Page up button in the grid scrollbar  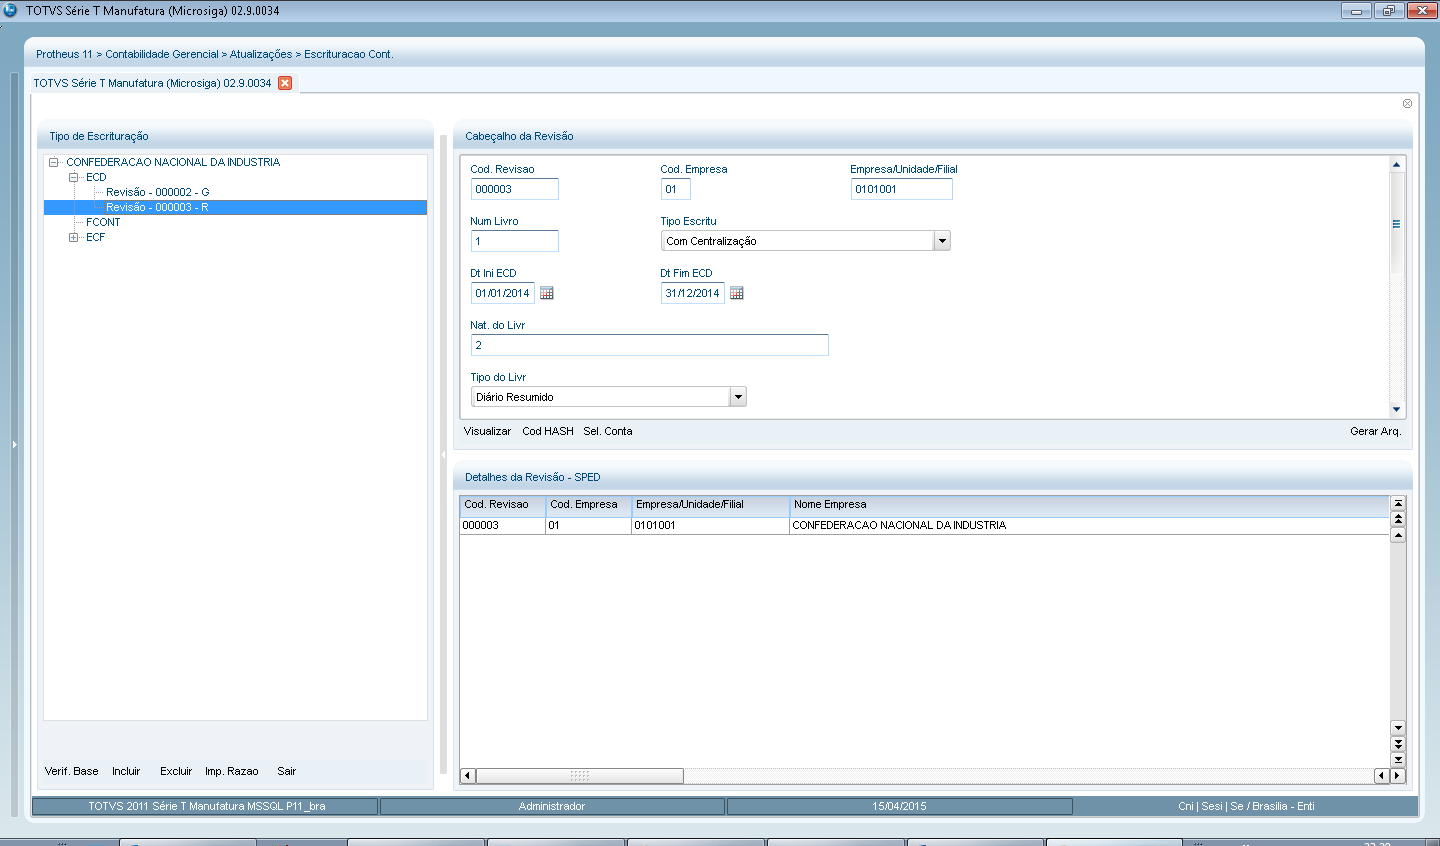coord(1399,519)
